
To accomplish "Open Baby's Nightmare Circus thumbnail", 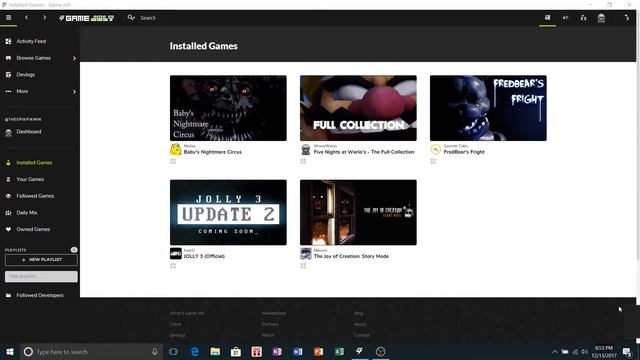I will coord(228,108).
